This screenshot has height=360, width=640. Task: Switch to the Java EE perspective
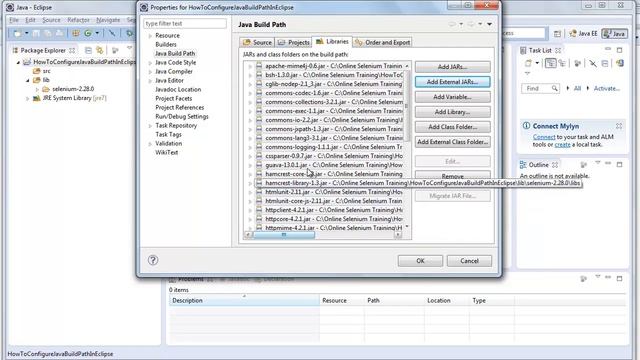583,33
